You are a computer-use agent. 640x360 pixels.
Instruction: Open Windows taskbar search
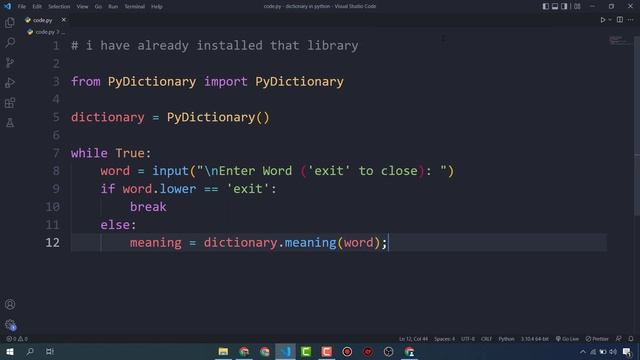(30, 351)
